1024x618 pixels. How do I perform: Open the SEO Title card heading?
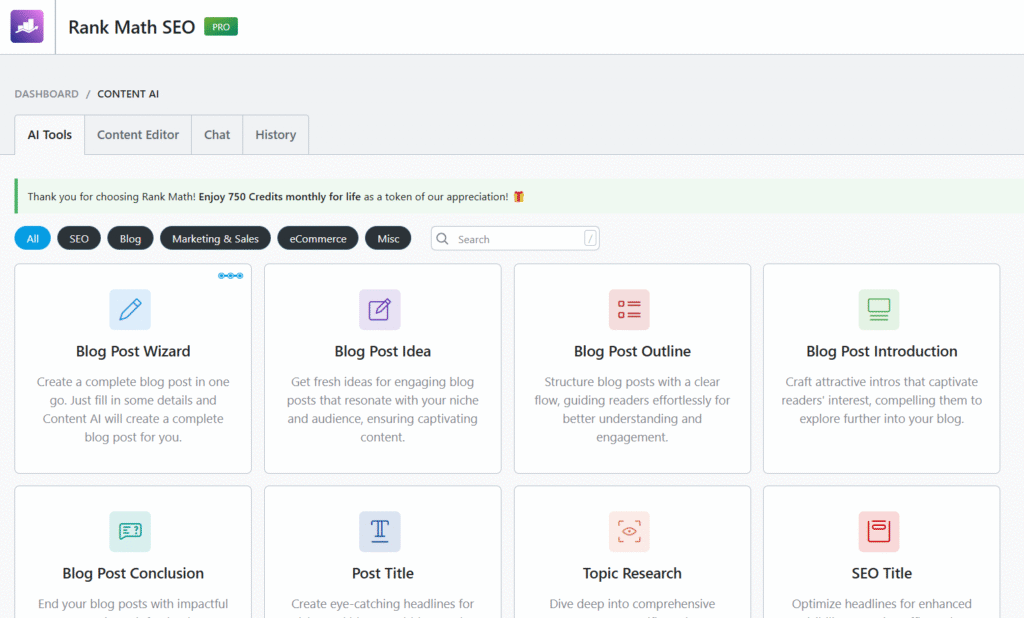882,574
